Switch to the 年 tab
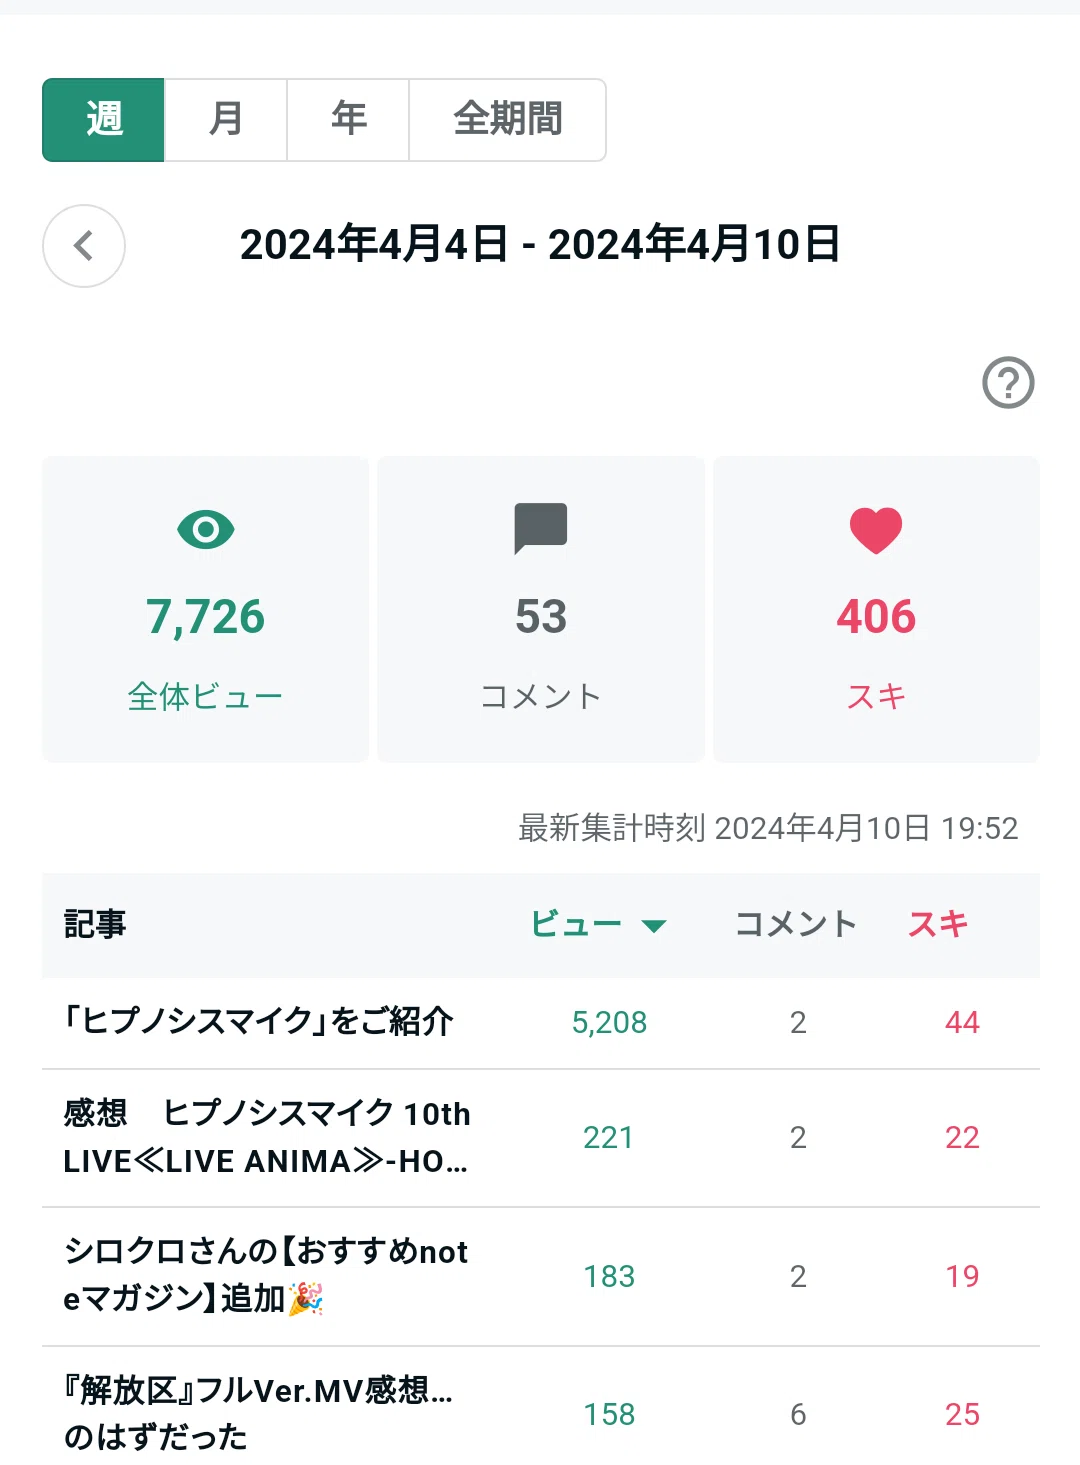1080x1465 pixels. pos(348,120)
